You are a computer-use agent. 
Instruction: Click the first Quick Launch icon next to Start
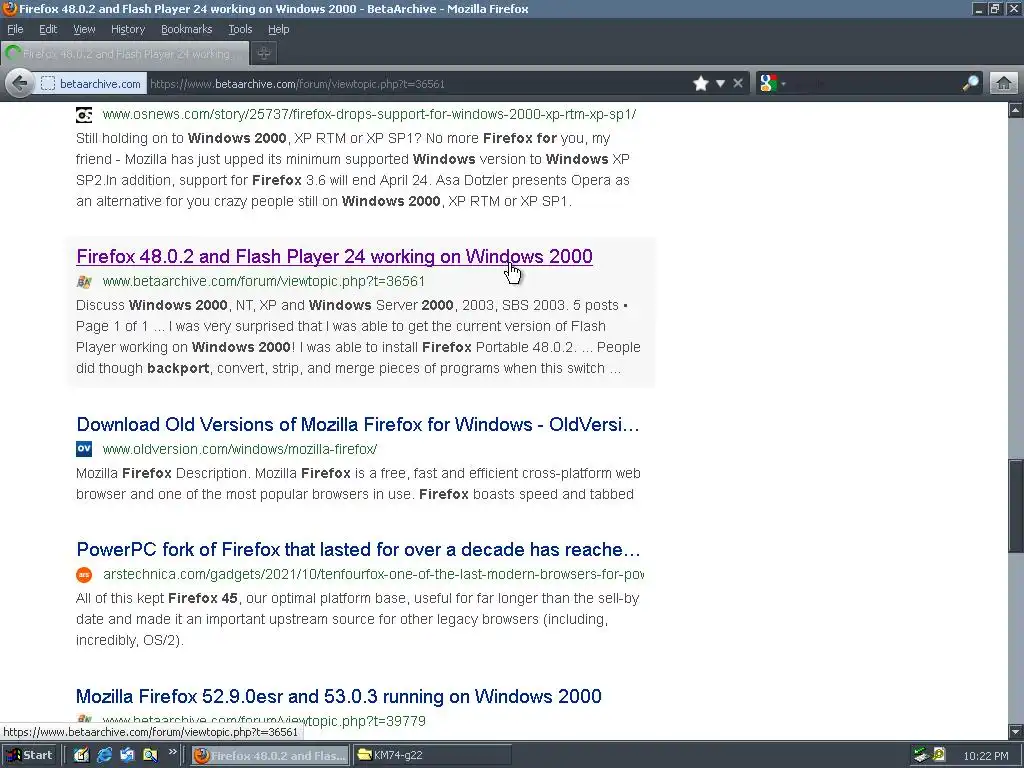pyautogui.click(x=81, y=755)
